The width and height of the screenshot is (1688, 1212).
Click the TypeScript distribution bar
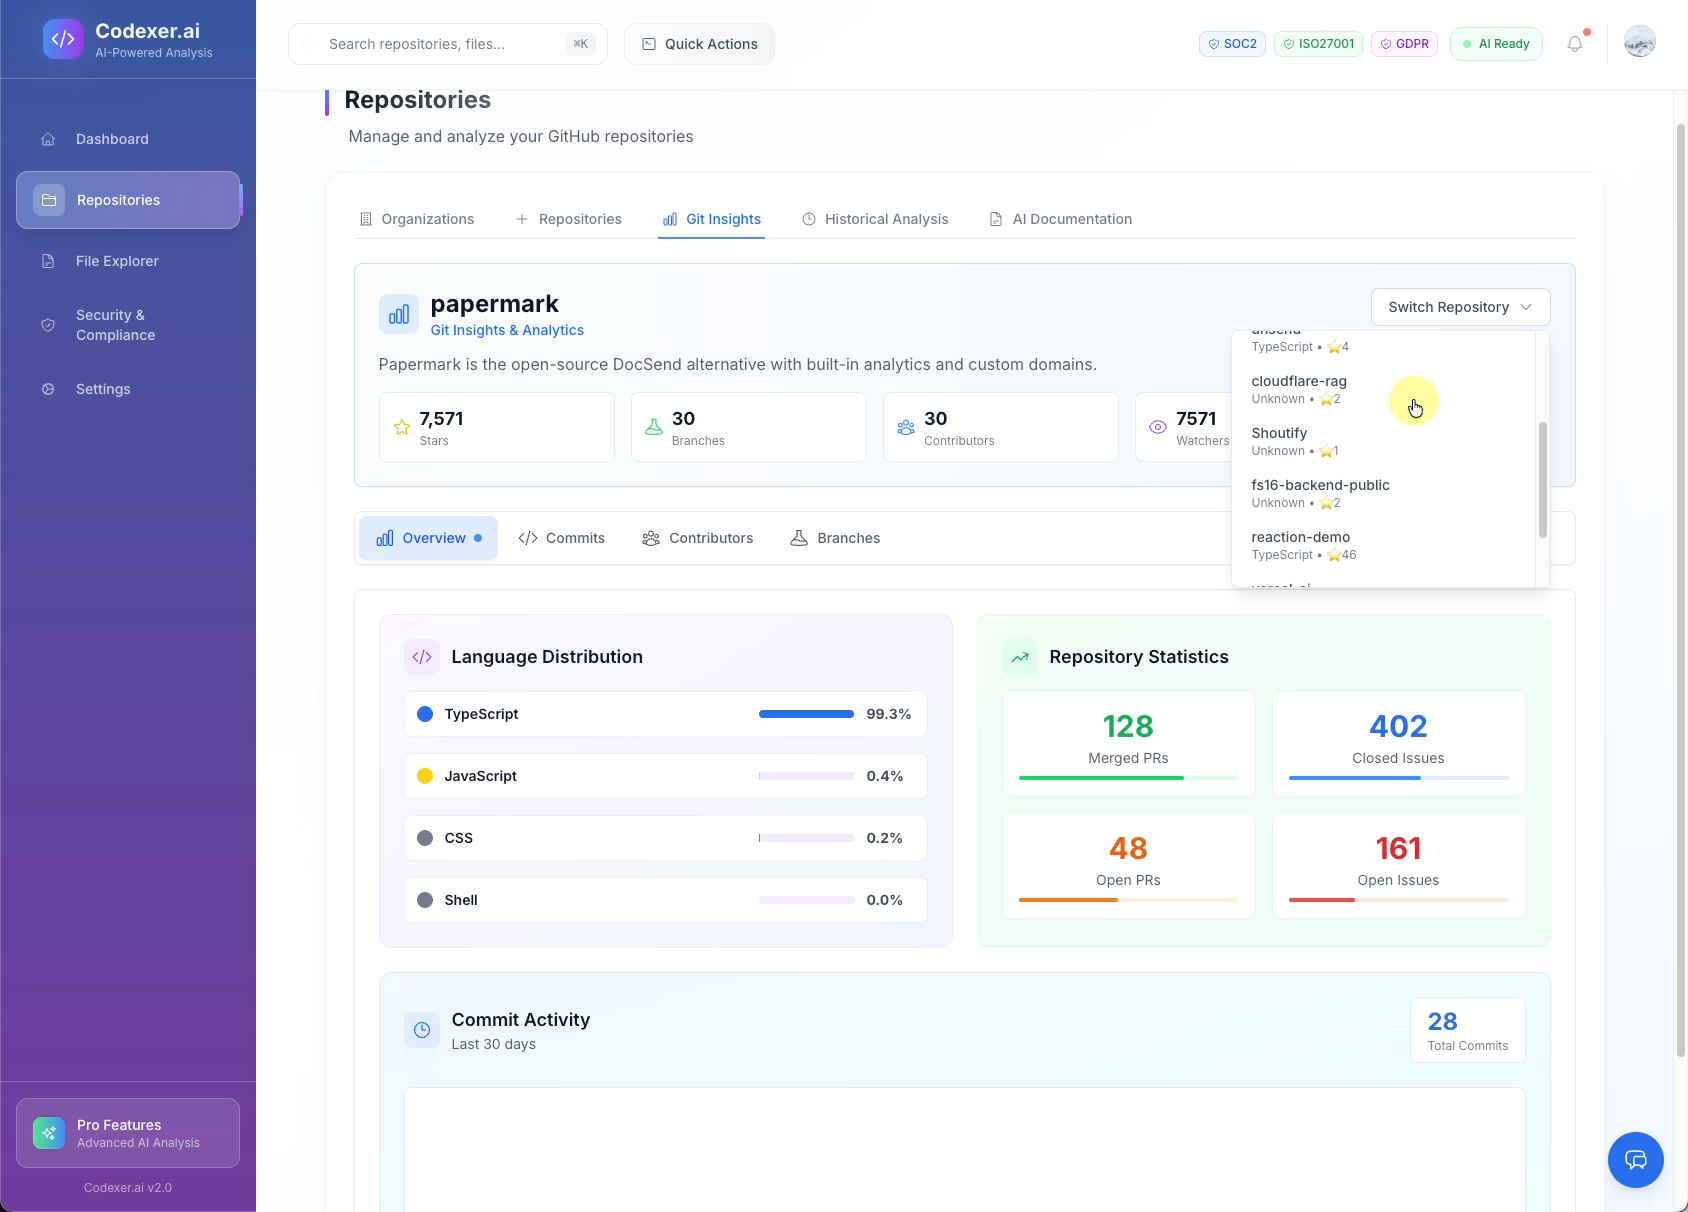click(806, 714)
